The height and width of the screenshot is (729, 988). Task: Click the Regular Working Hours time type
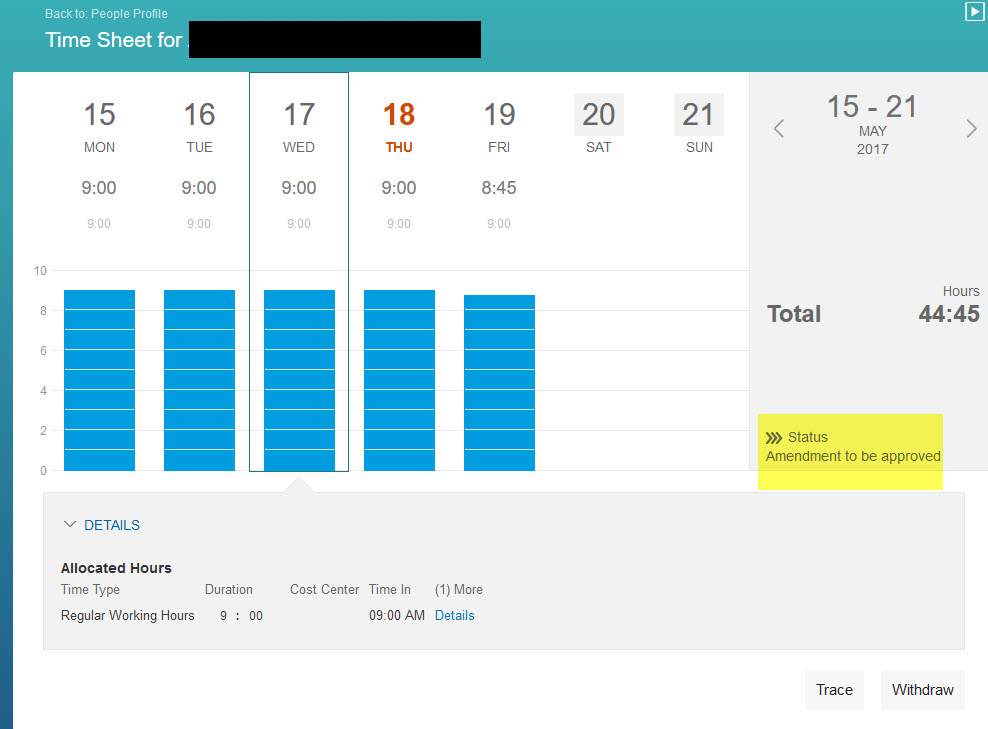click(x=127, y=616)
